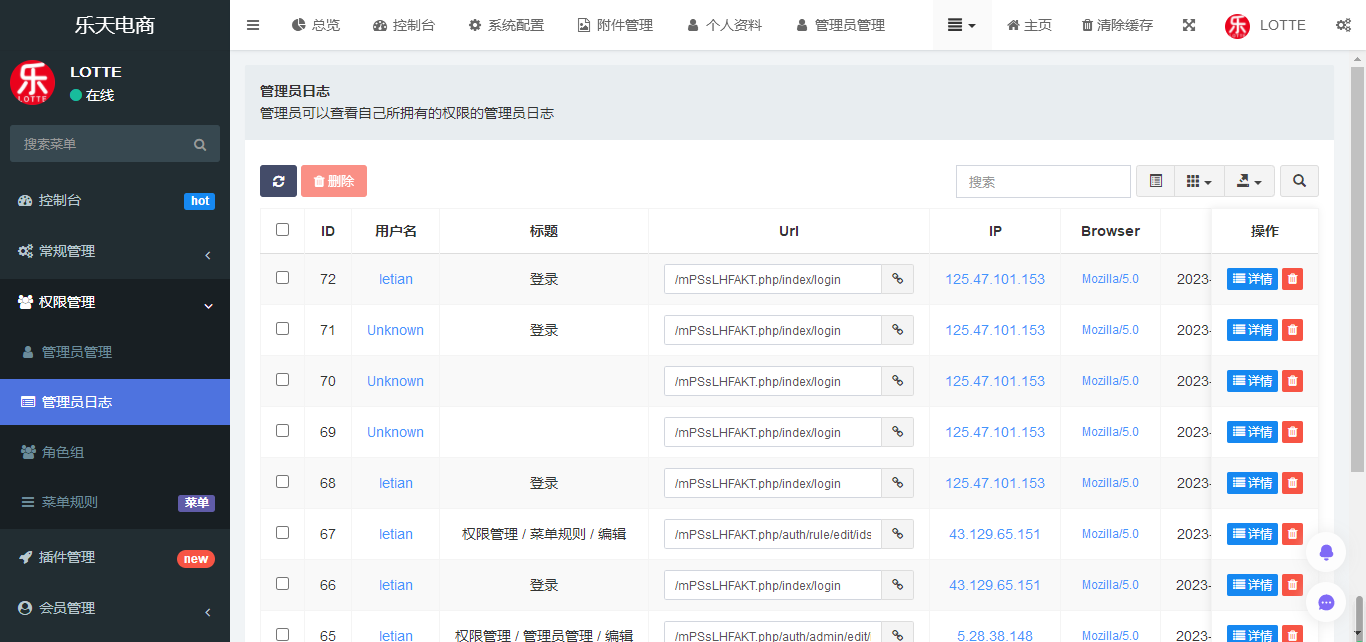
Task: Toggle the table card view icon
Action: 1156,181
